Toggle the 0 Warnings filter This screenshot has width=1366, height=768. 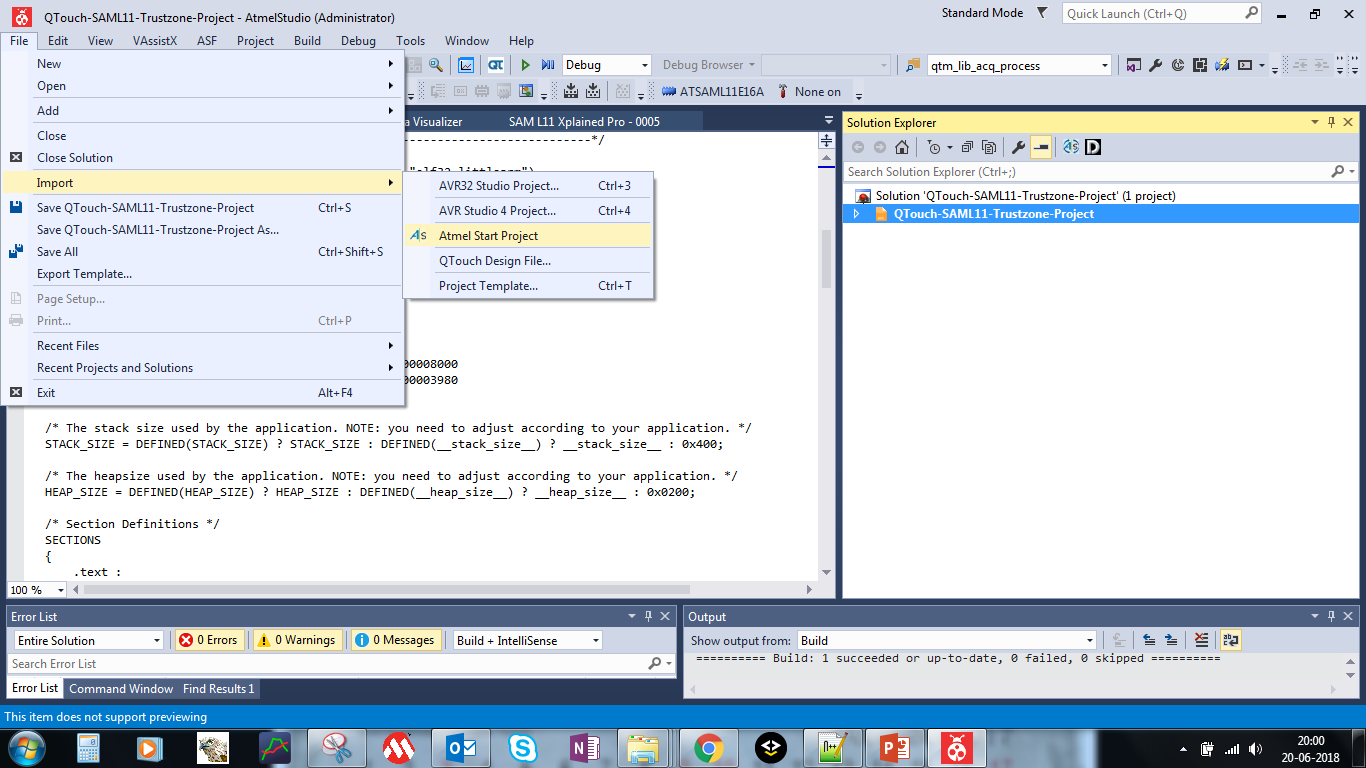297,641
